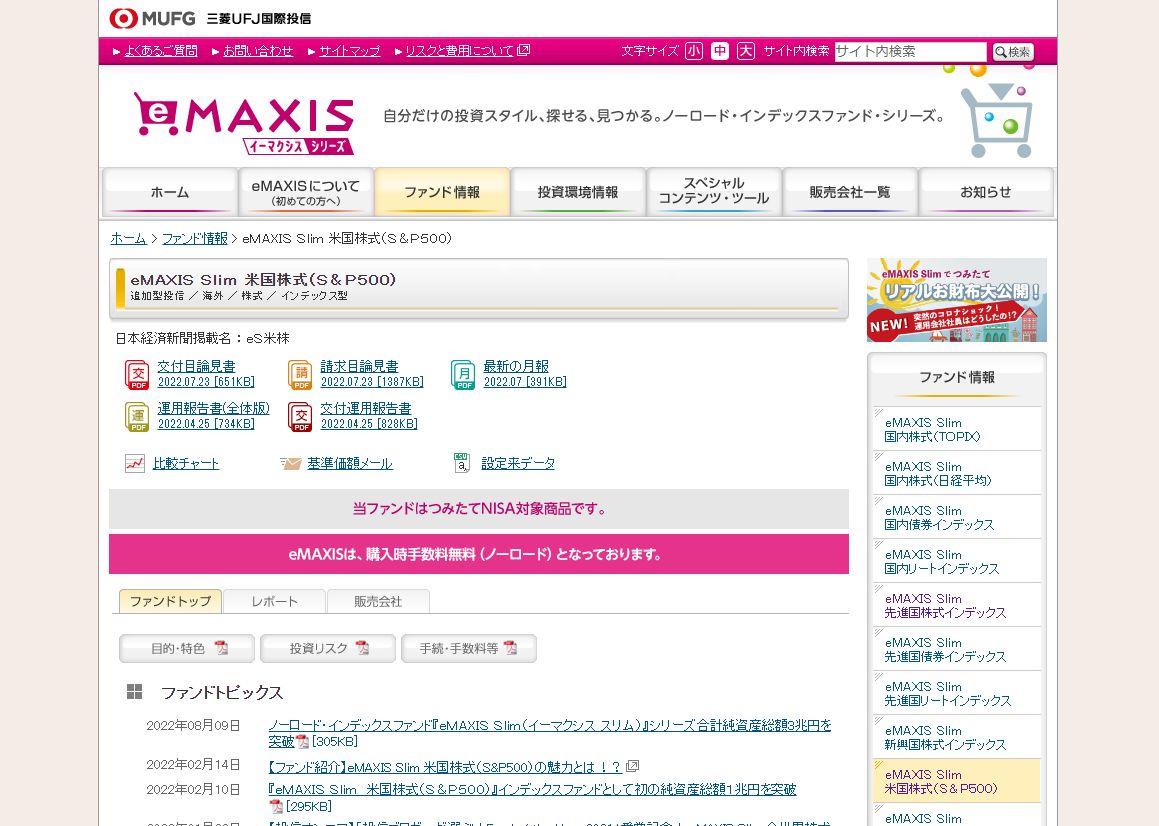
Task: Click PDF icon on 目的・特色 button
Action: pyautogui.click(x=221, y=648)
